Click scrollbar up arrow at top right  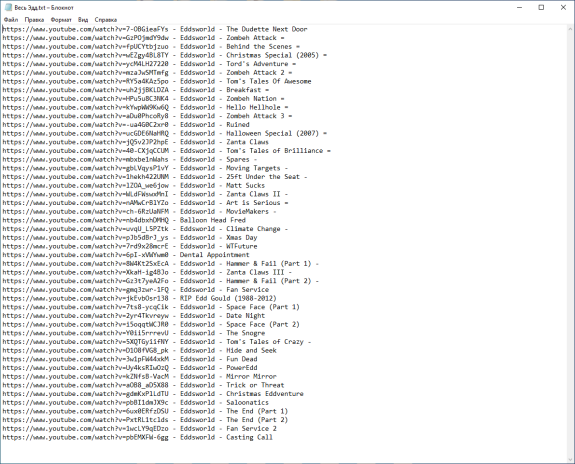571,29
